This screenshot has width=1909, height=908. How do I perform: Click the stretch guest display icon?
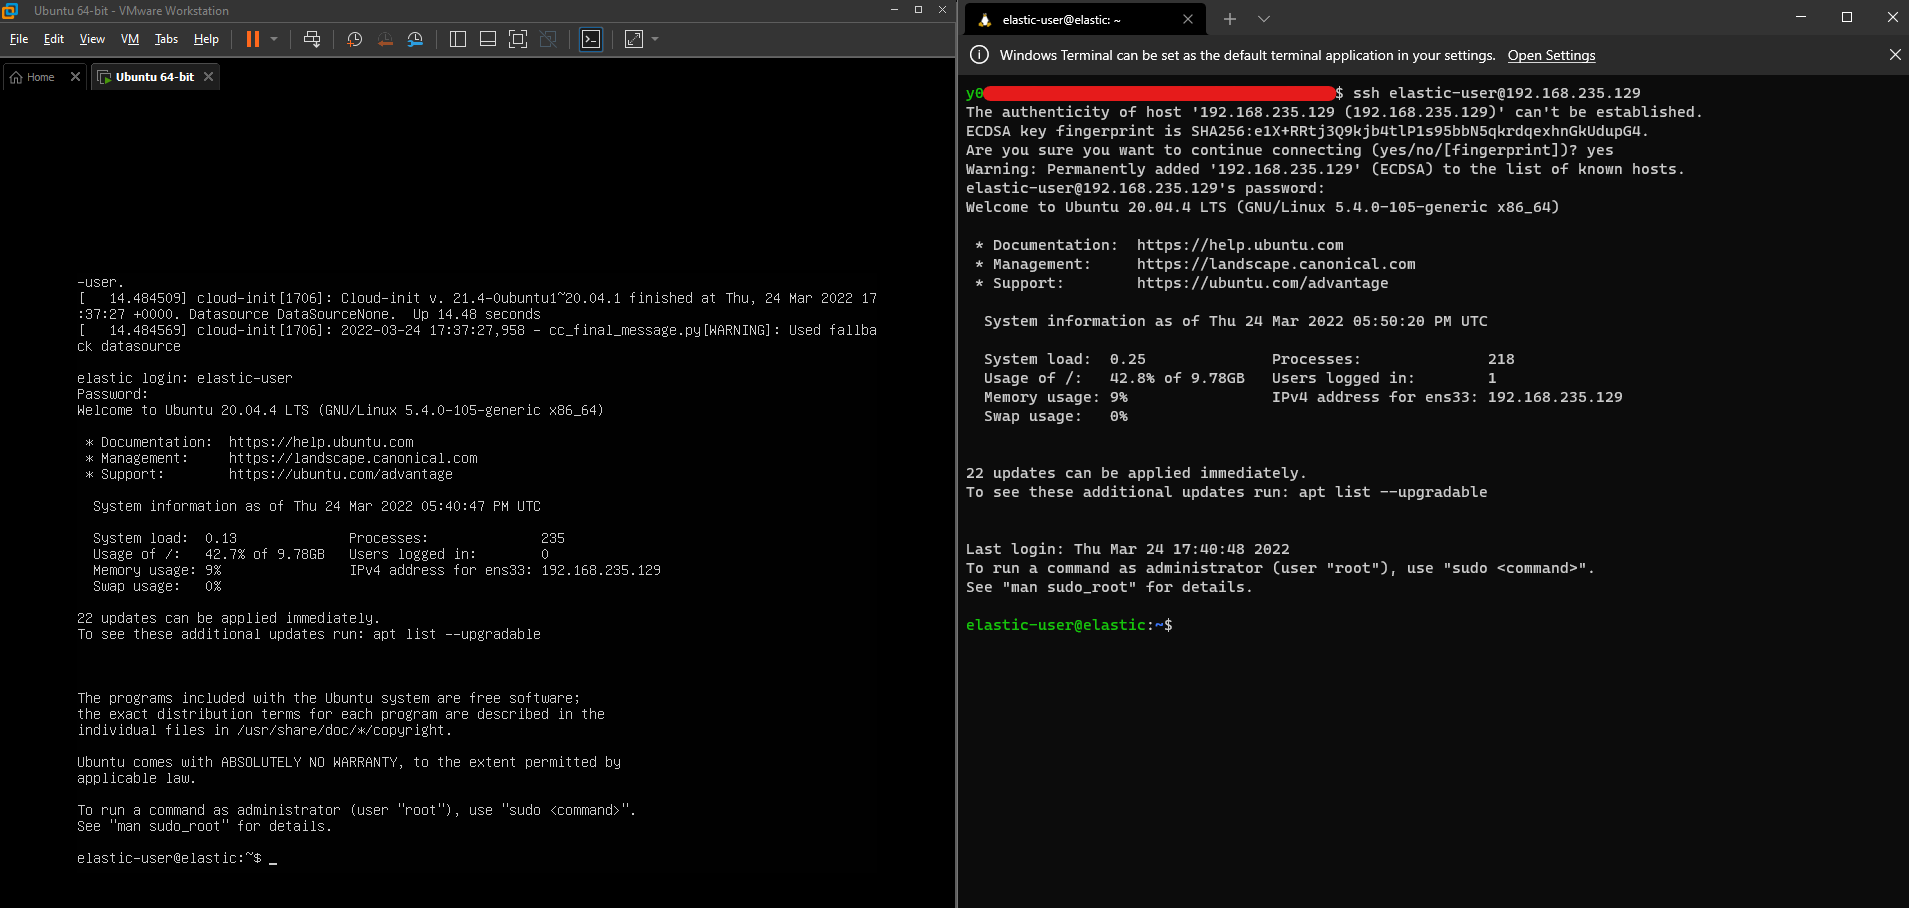pyautogui.click(x=634, y=39)
